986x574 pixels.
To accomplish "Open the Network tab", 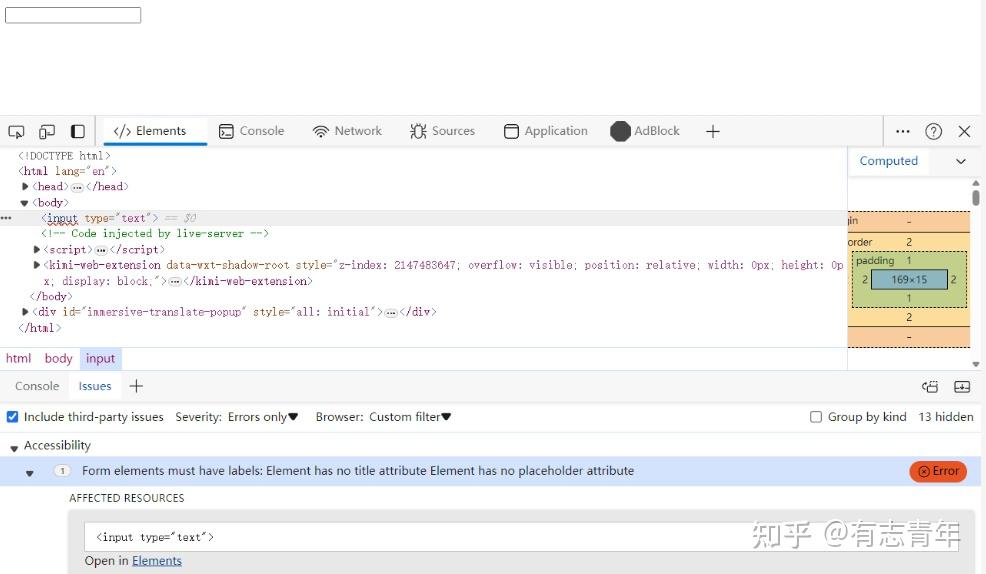I will pos(347,131).
